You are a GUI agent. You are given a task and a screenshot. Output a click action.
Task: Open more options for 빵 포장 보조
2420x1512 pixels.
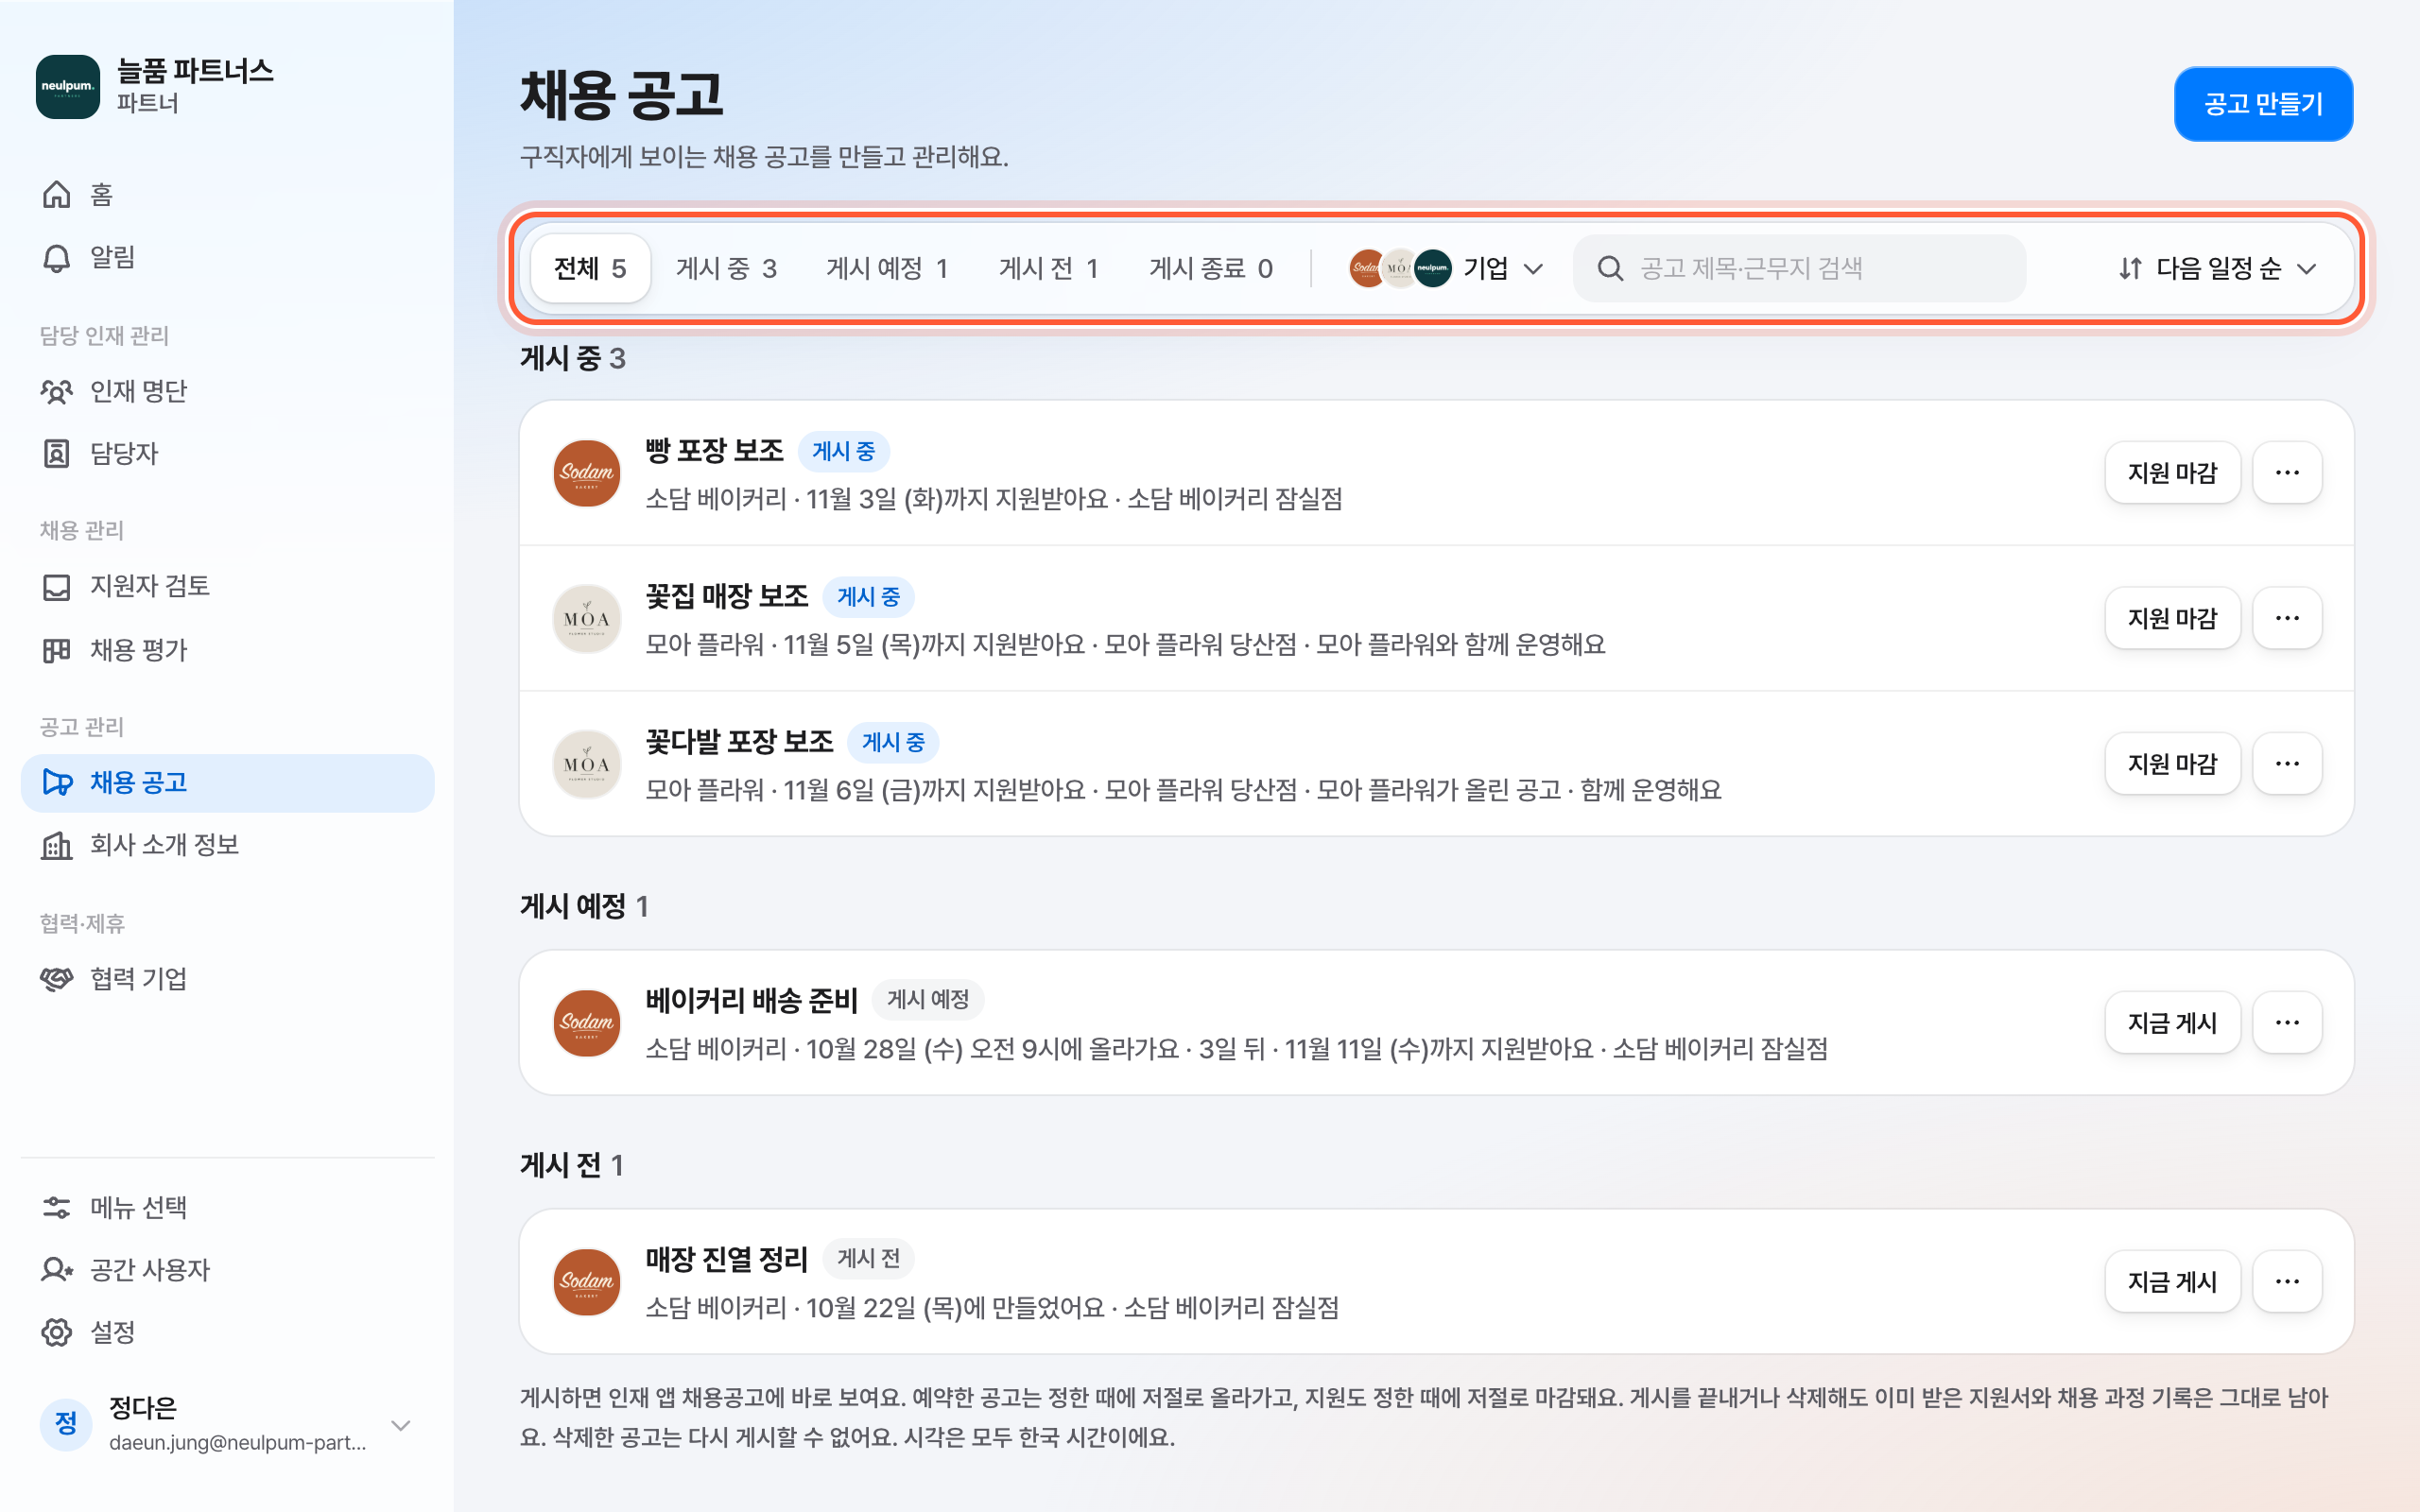(2287, 473)
